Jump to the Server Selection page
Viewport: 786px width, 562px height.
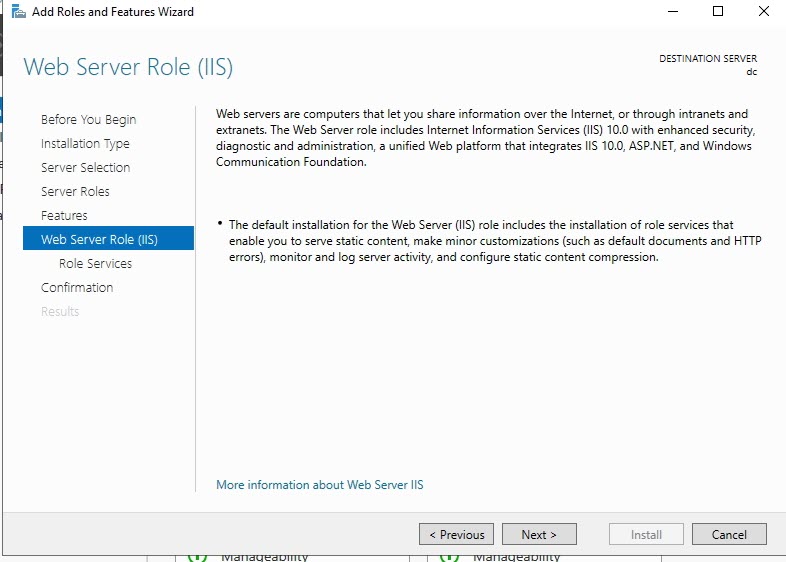[x=85, y=168]
